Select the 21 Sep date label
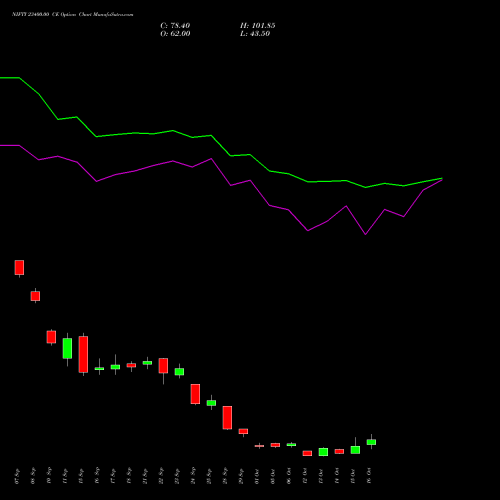The image size is (500, 500). pyautogui.click(x=145, y=476)
